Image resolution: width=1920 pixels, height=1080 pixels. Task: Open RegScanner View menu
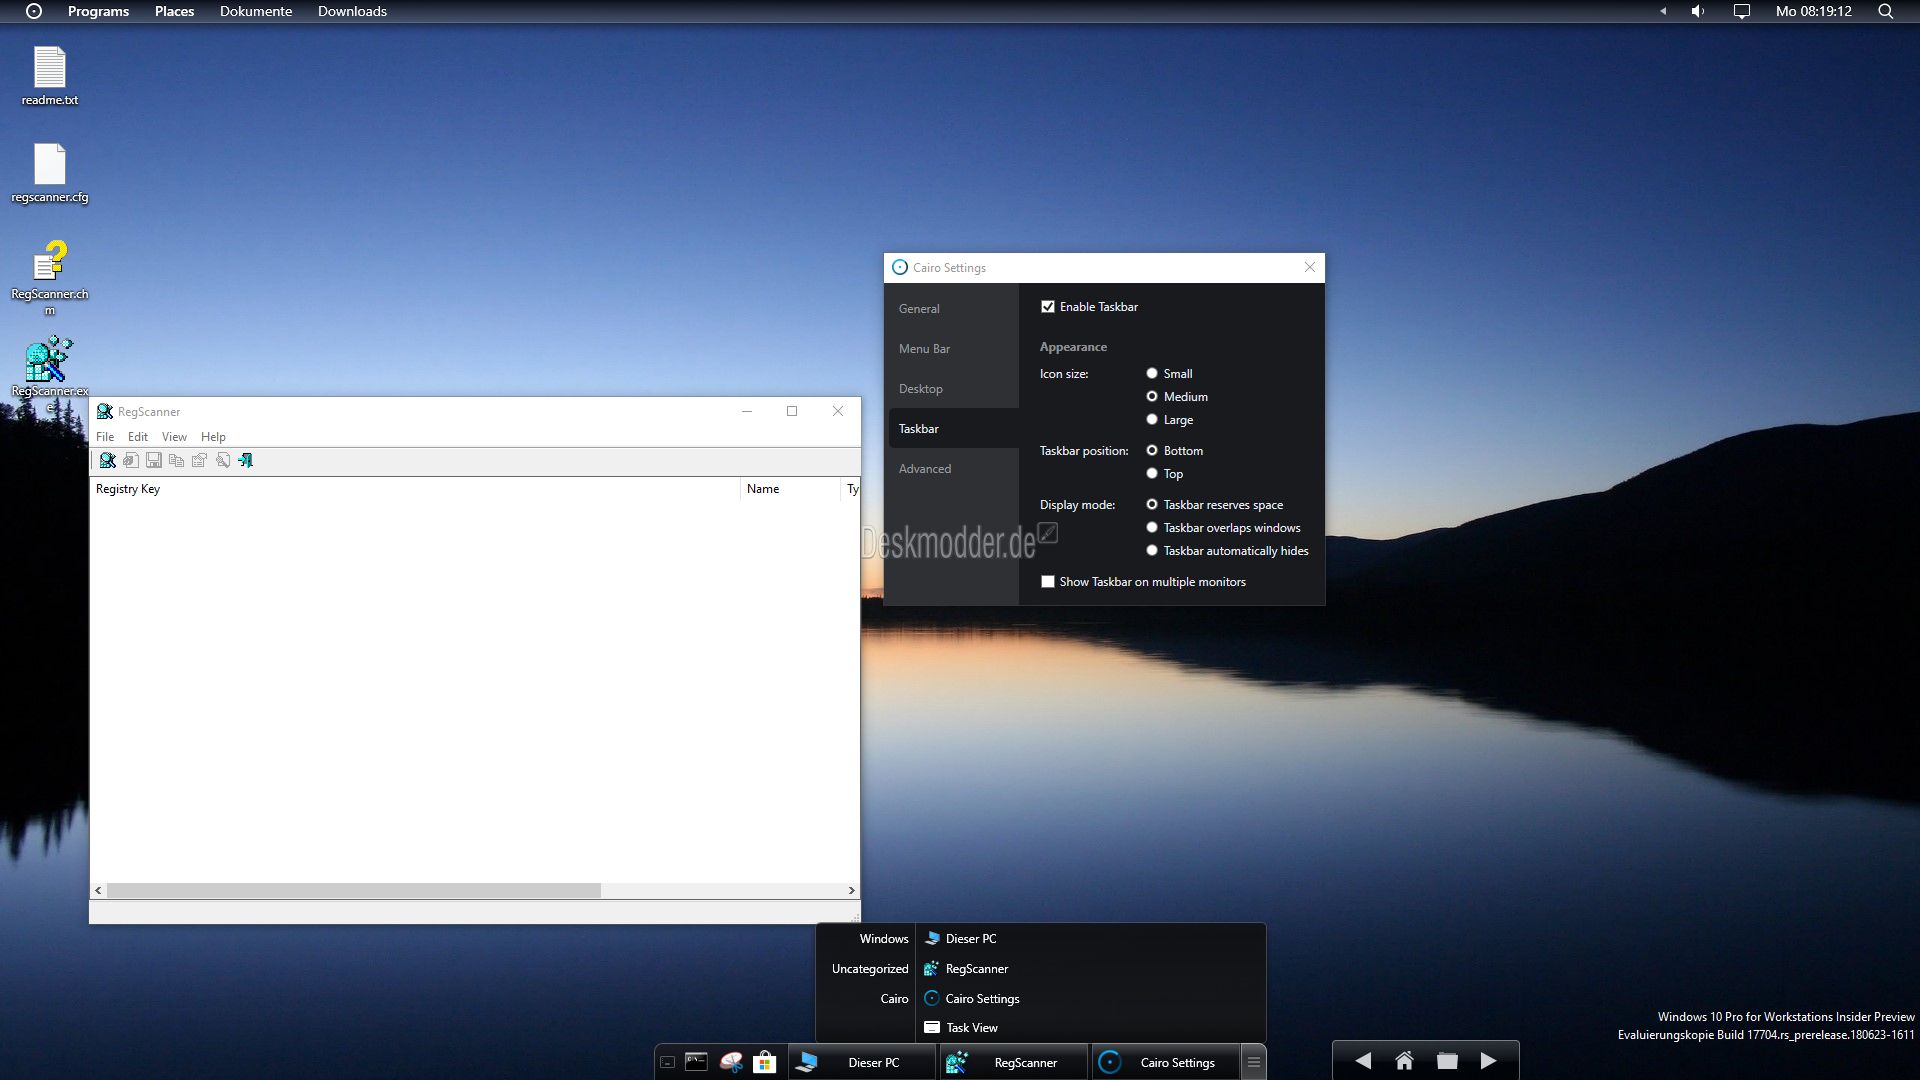click(x=174, y=436)
